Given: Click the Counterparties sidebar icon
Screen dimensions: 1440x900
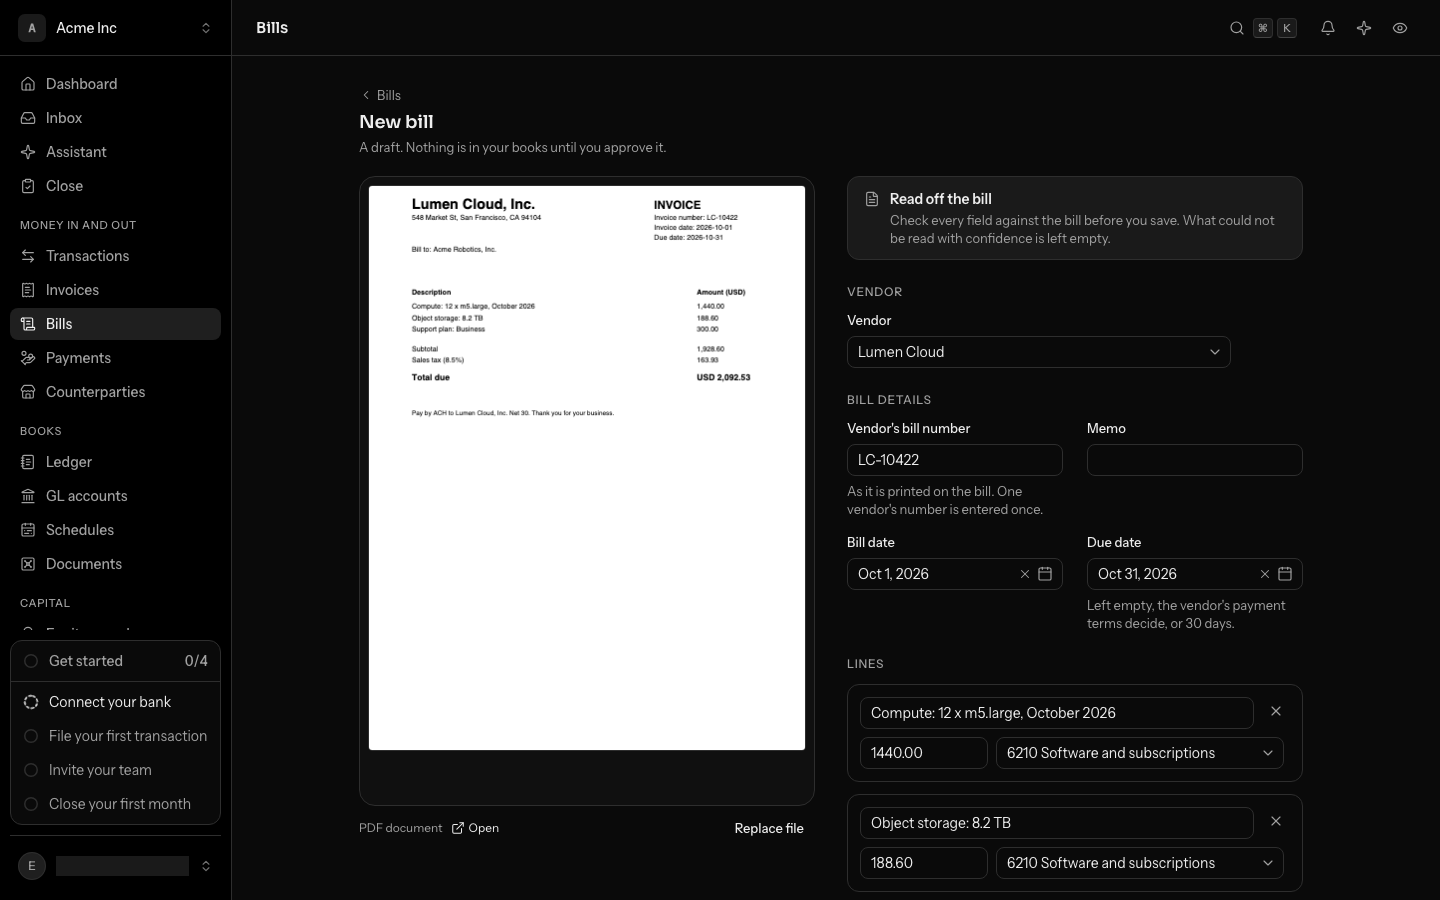Looking at the screenshot, I should click(28, 392).
